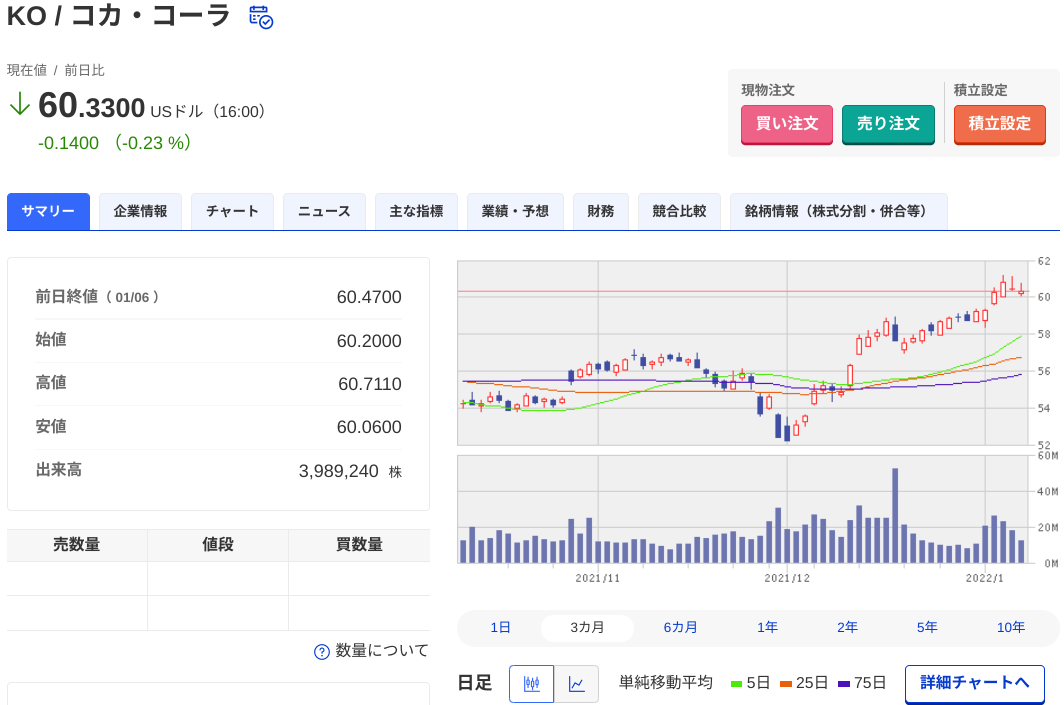Viewport: 1064px width, 705px height.
Task: Click the orange 25日 moving average swatch
Action: [786, 684]
